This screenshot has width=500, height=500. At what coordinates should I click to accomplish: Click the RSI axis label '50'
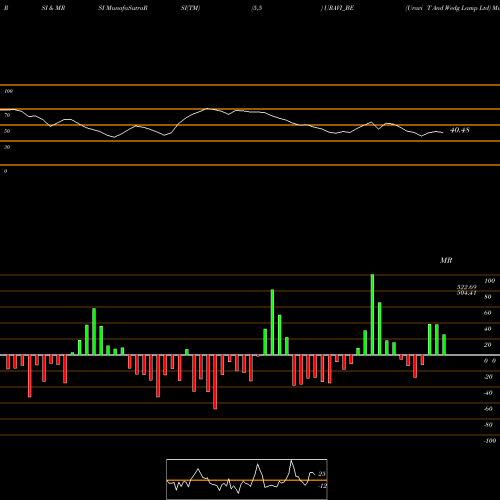point(7,131)
